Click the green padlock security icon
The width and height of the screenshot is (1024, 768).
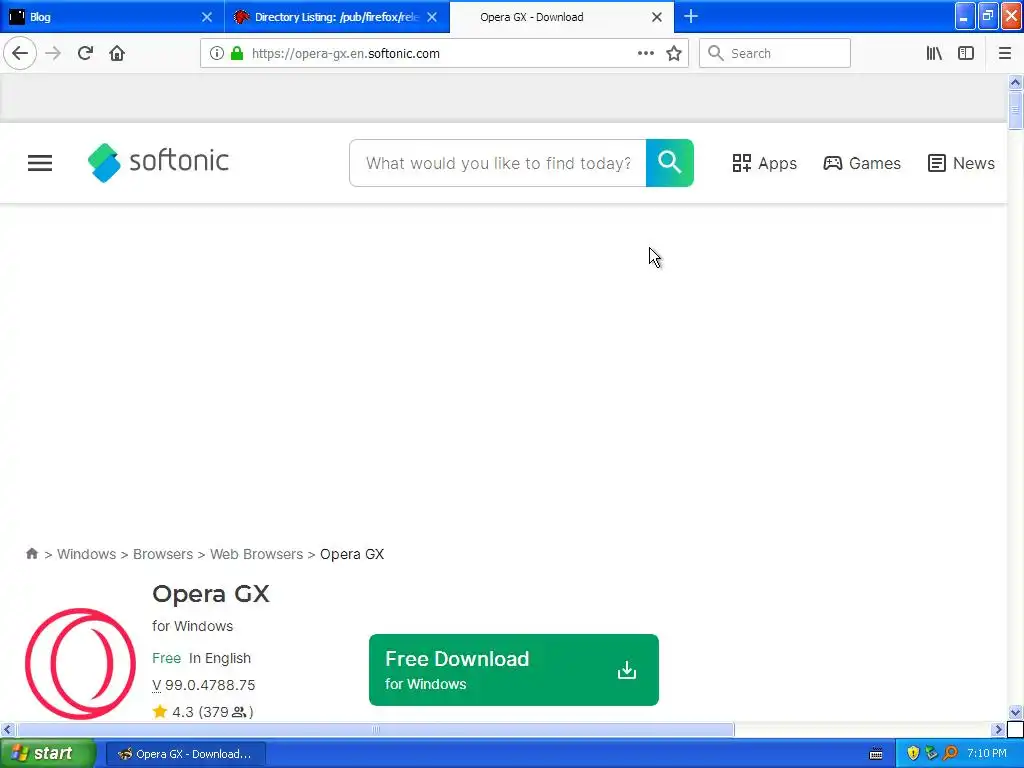coord(237,54)
